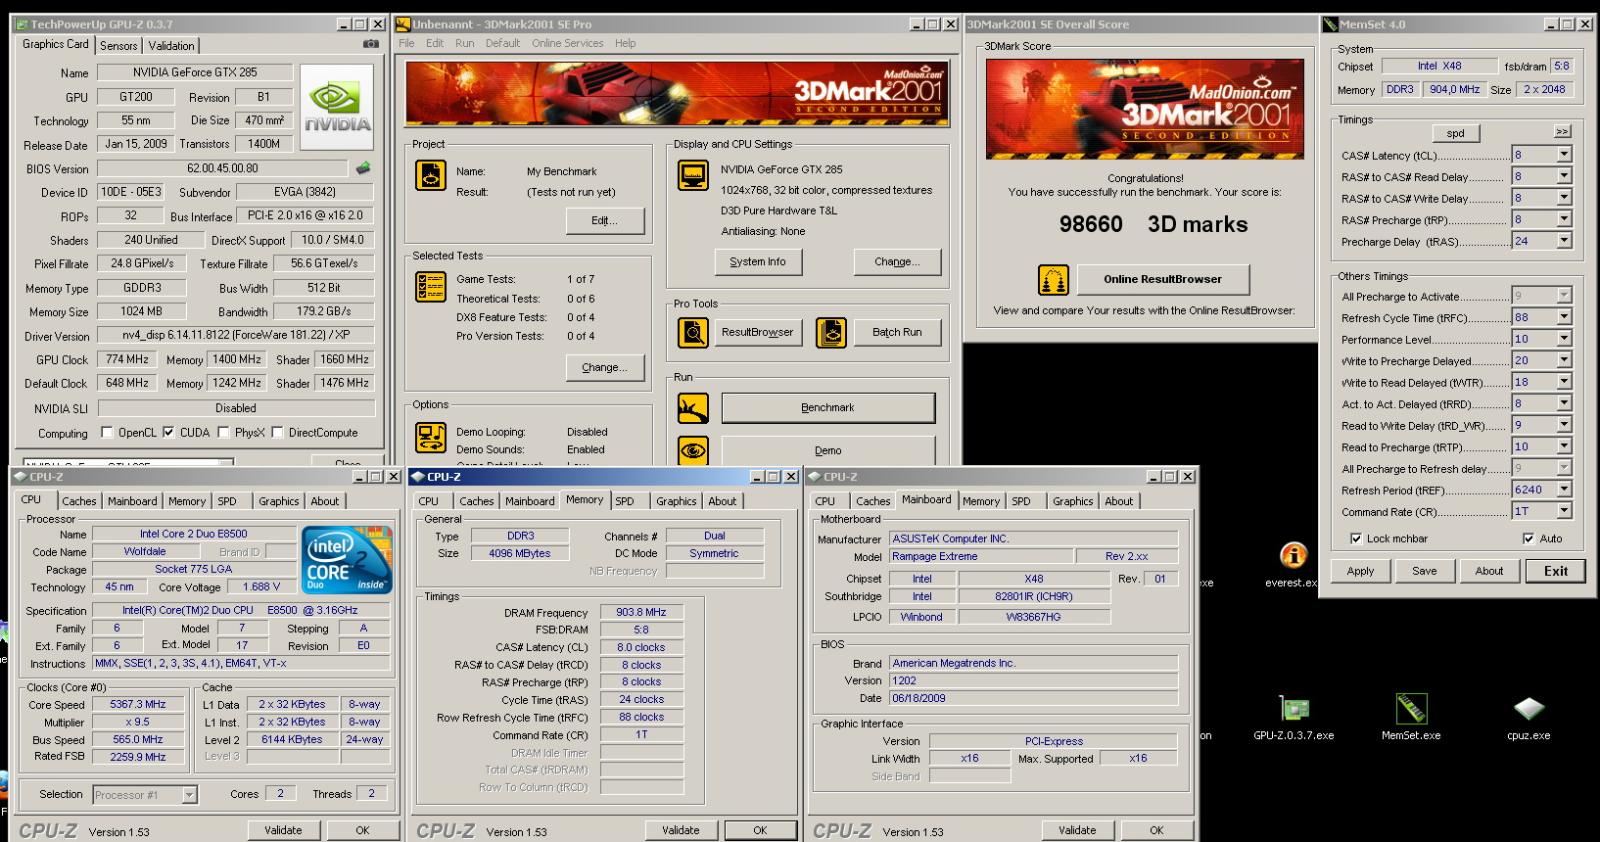
Task: Open the cpuz.exe desktop icon
Action: pyautogui.click(x=1528, y=708)
